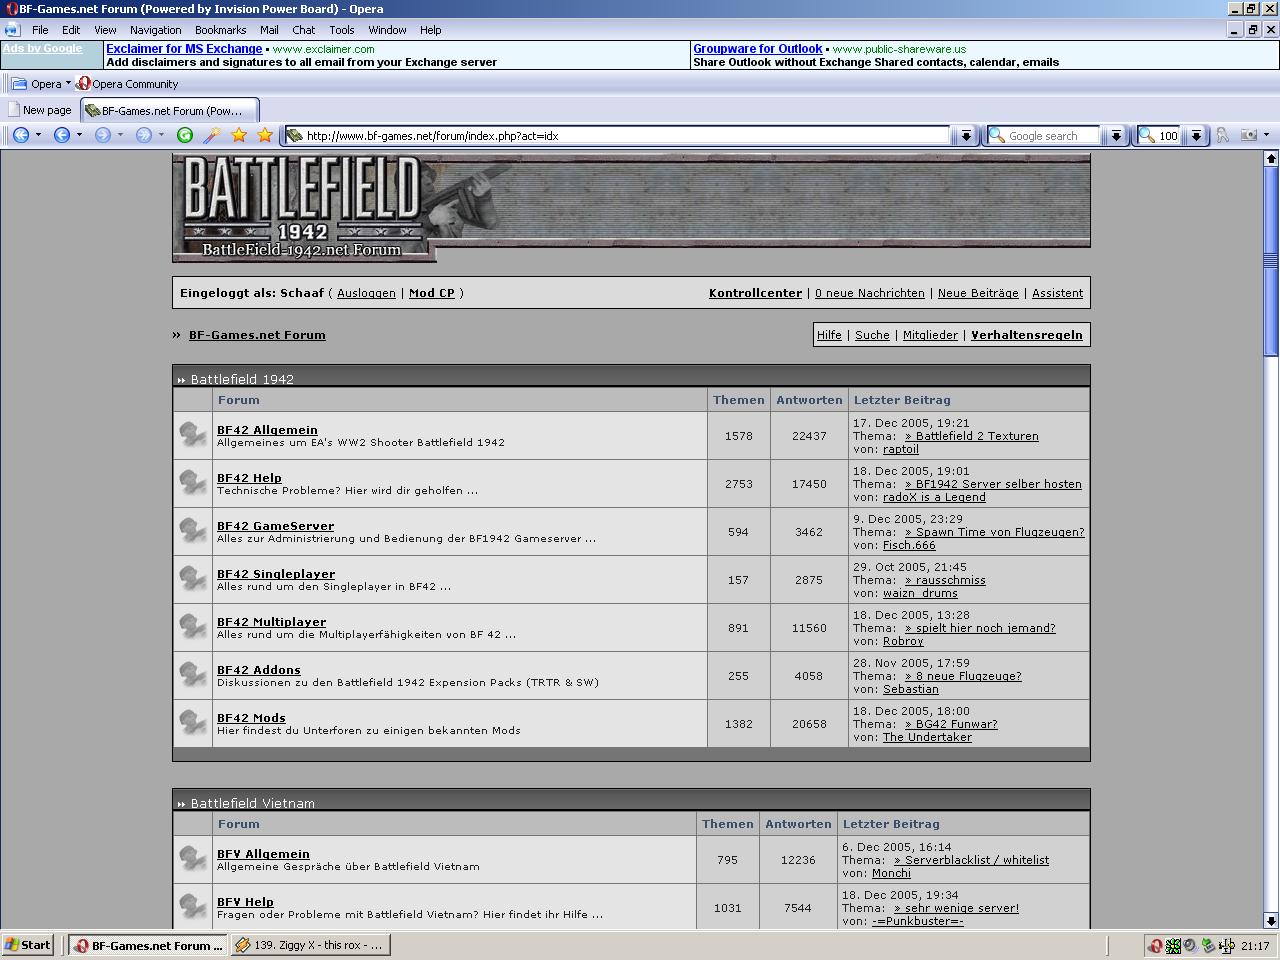Screen dimensions: 1280x960
Task: Click the Suche link
Action: click(872, 335)
